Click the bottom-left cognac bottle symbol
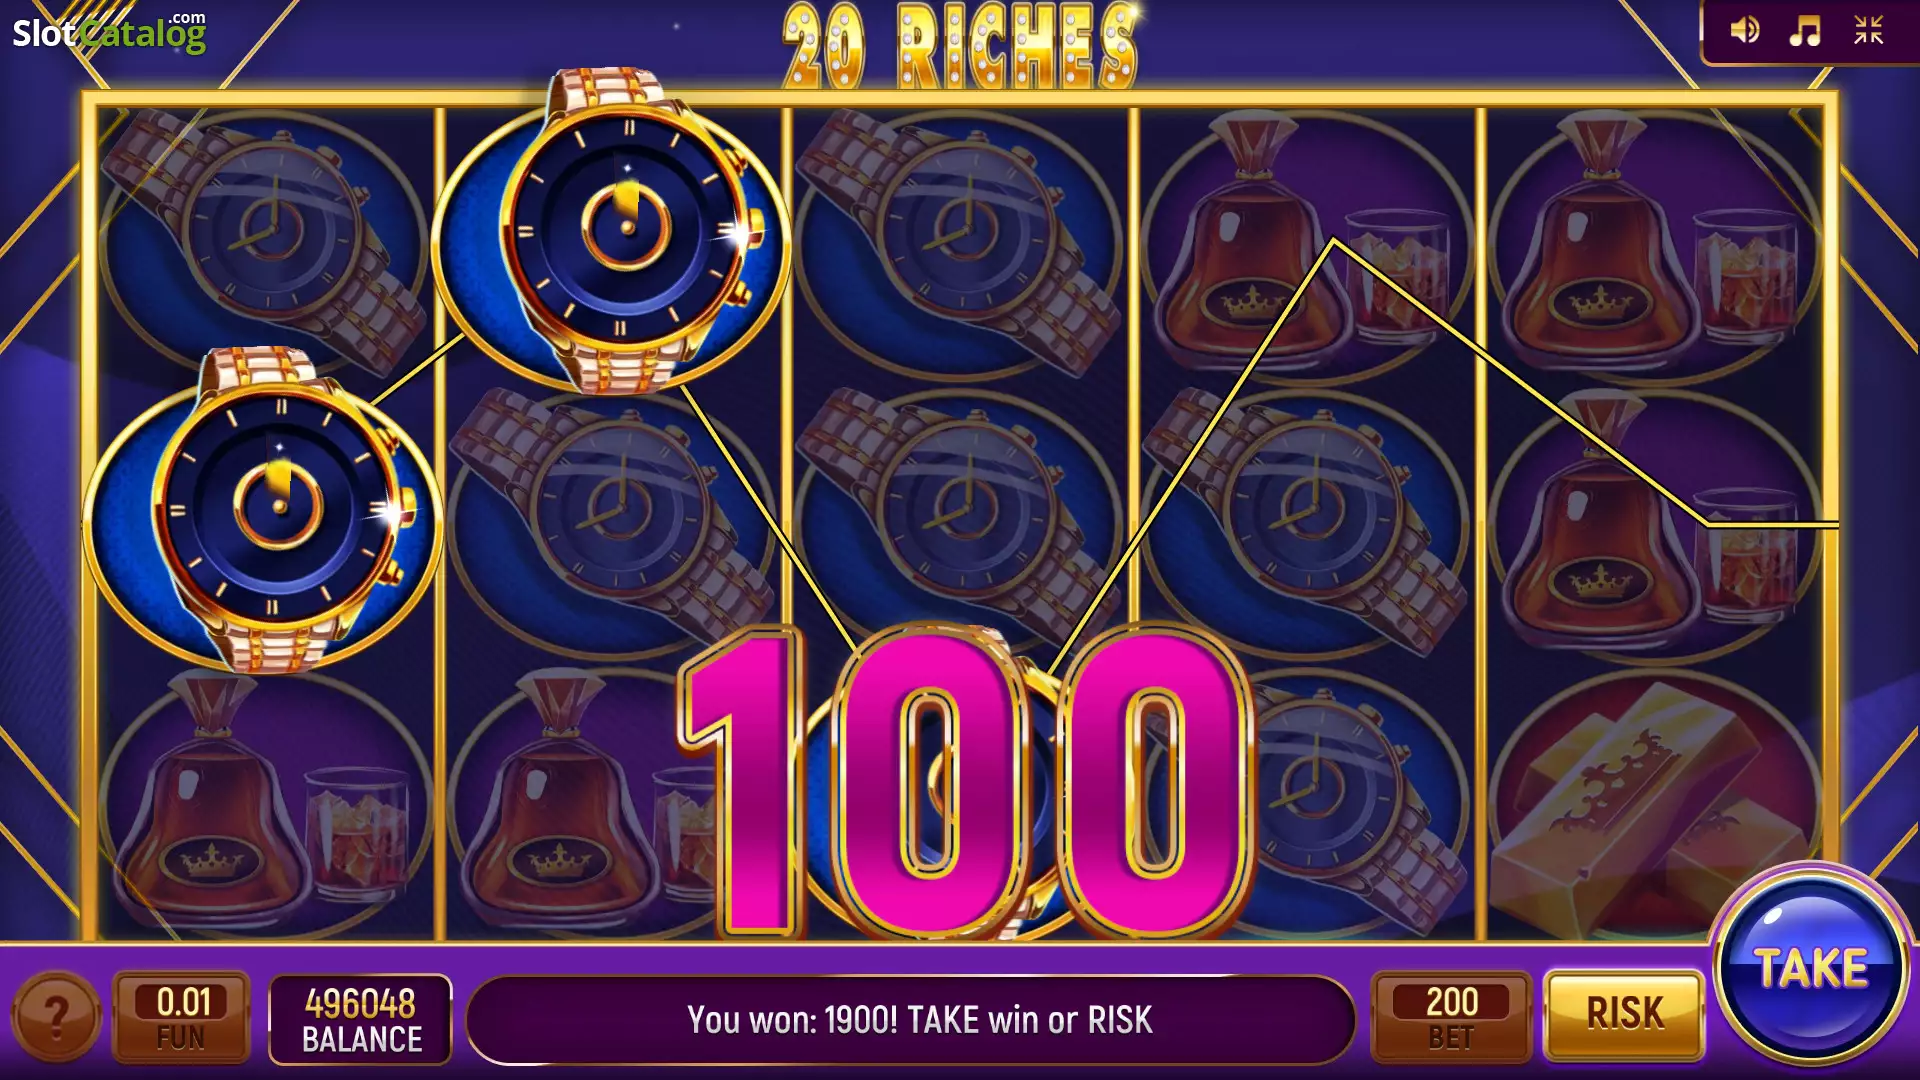1920x1080 pixels. pyautogui.click(x=266, y=806)
